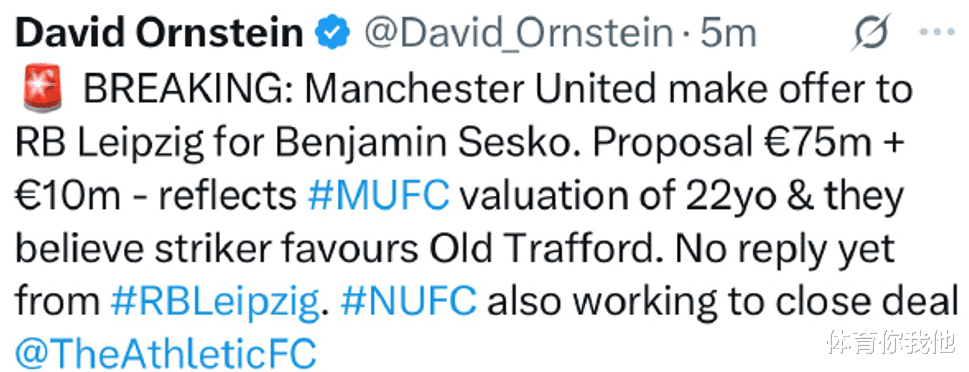
Task: Click the blue verified badge
Action: pyautogui.click(x=334, y=33)
